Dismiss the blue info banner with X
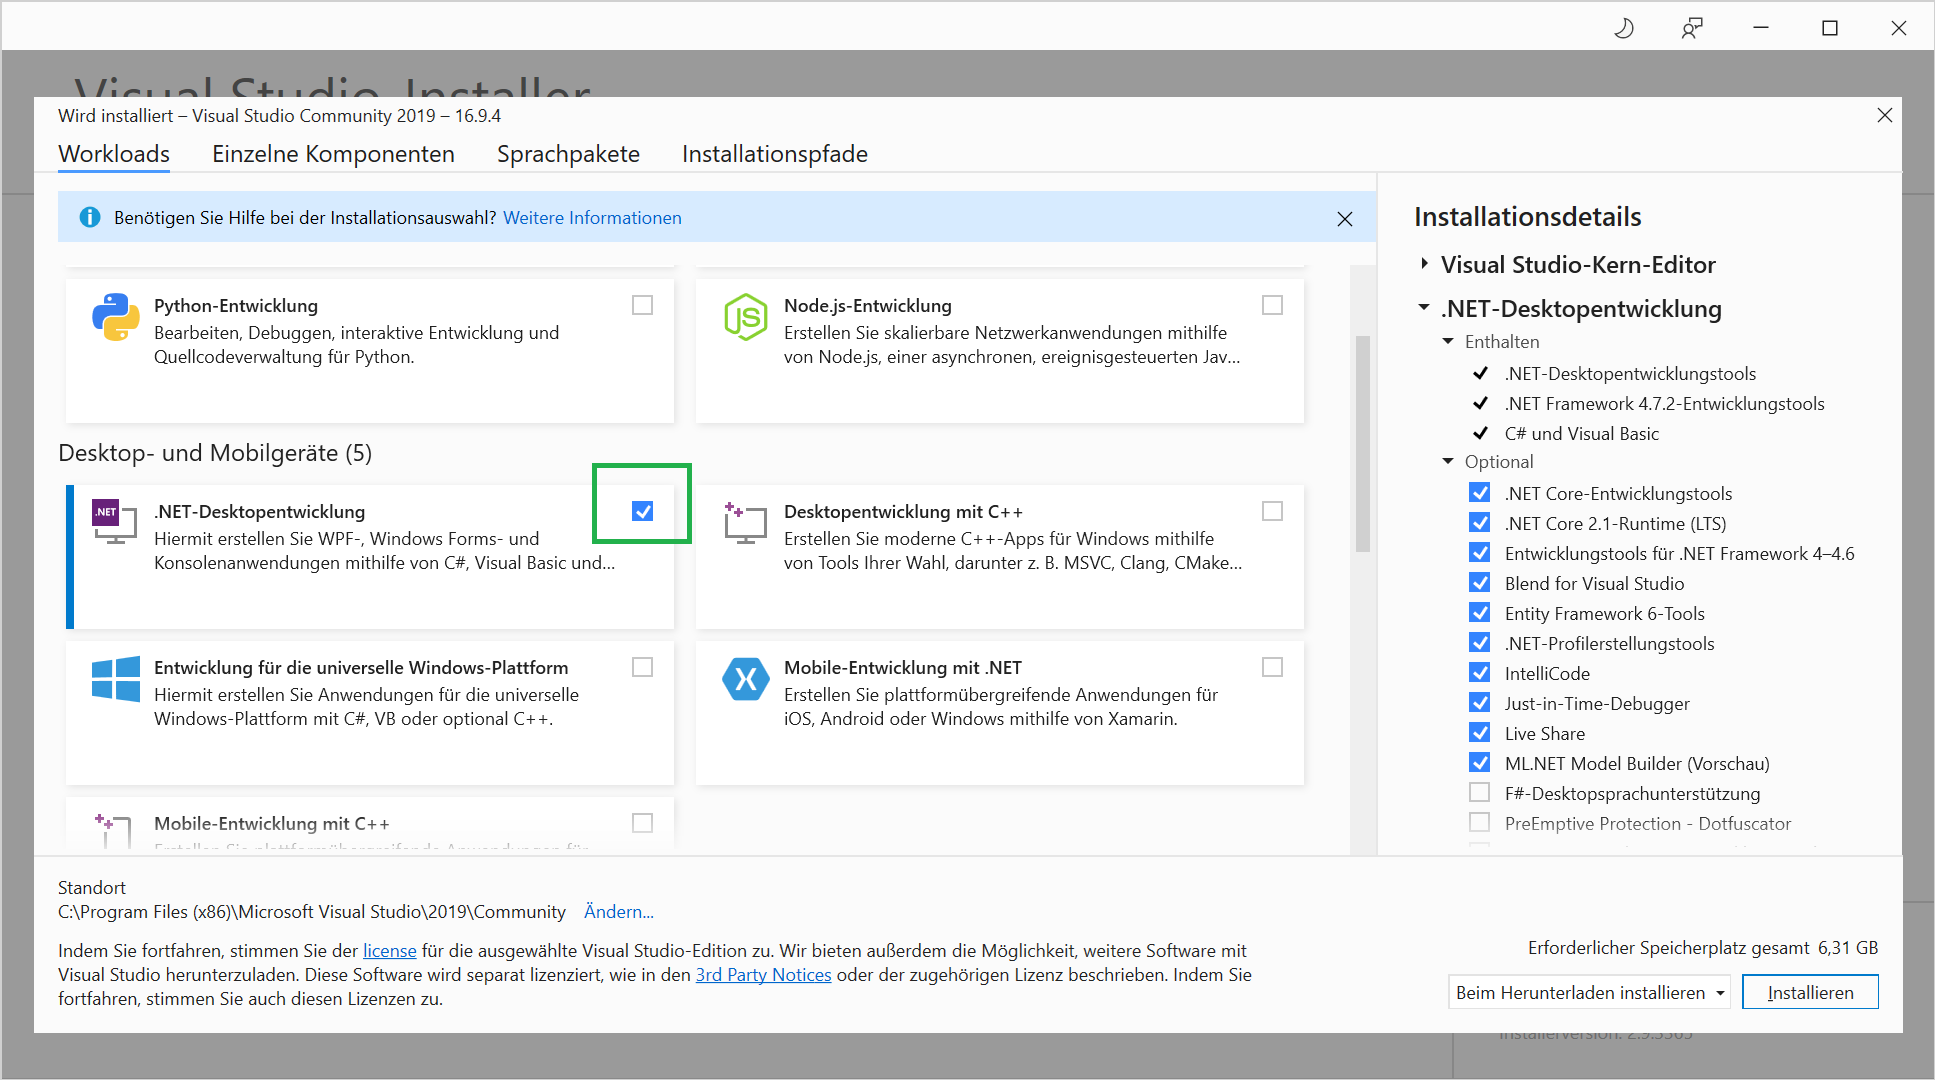1935x1080 pixels. point(1345,219)
